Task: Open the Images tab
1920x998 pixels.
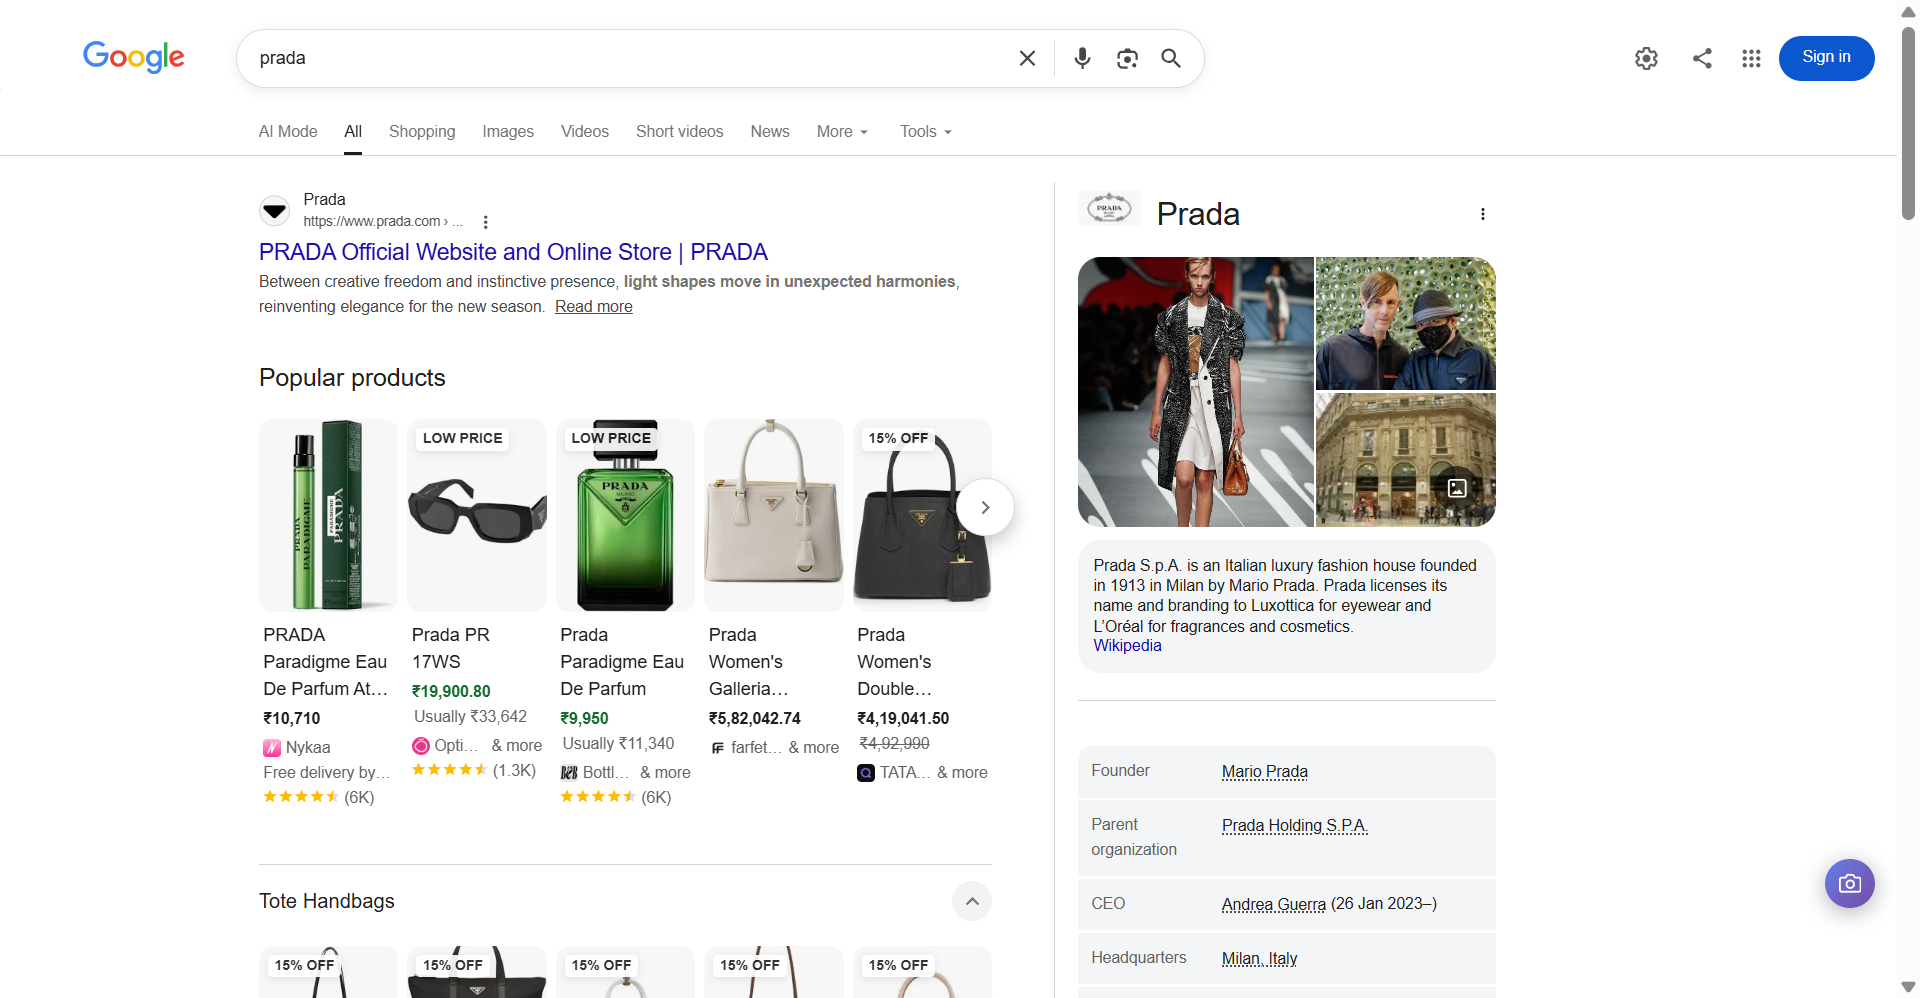Action: pos(508,132)
